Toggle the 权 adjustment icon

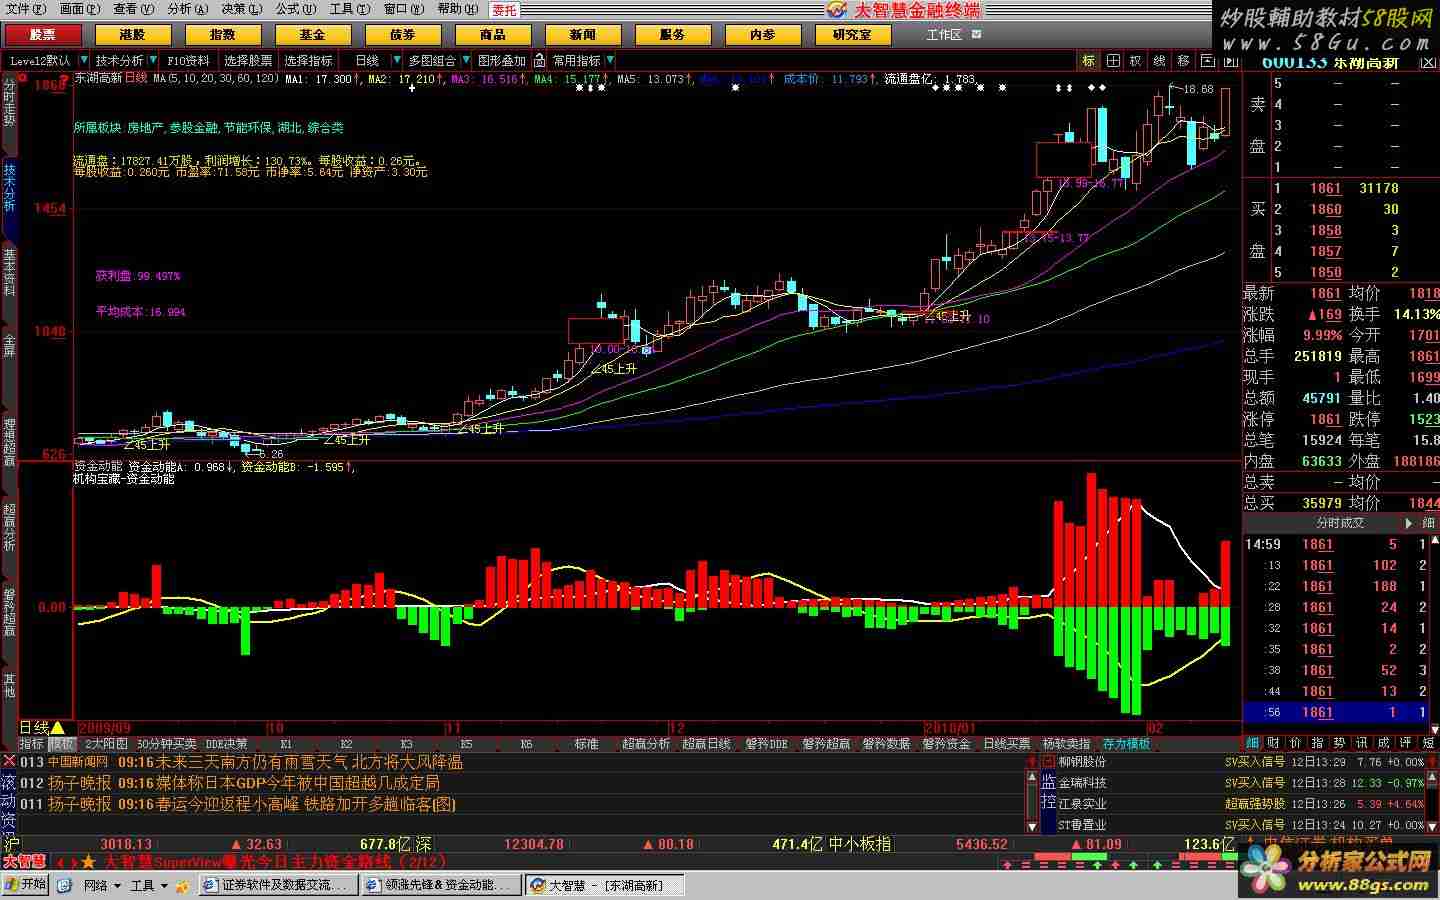(1135, 61)
